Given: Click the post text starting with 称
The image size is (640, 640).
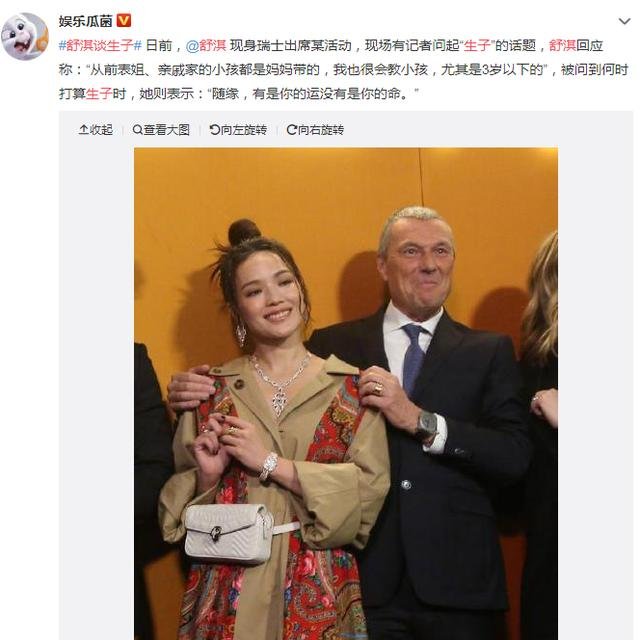Looking at the screenshot, I should point(343,70).
